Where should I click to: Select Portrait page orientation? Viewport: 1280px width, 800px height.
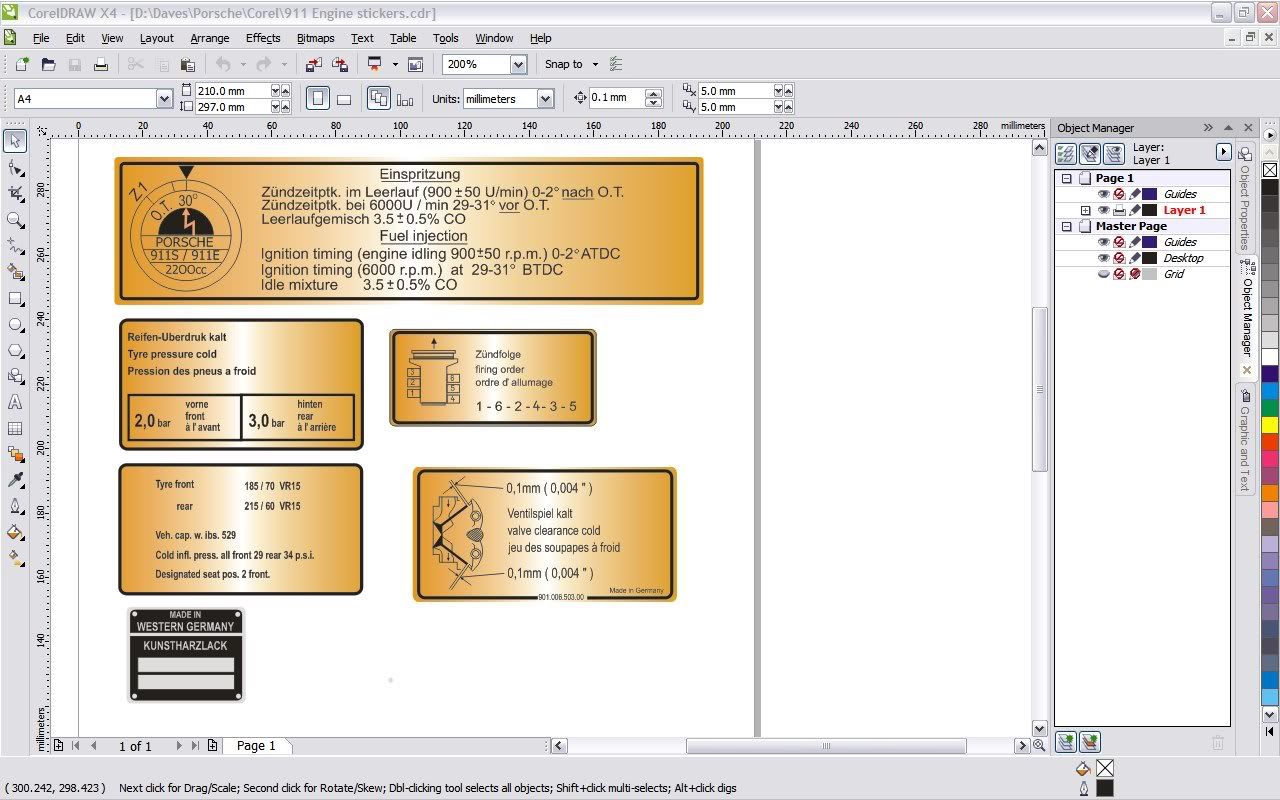point(317,98)
